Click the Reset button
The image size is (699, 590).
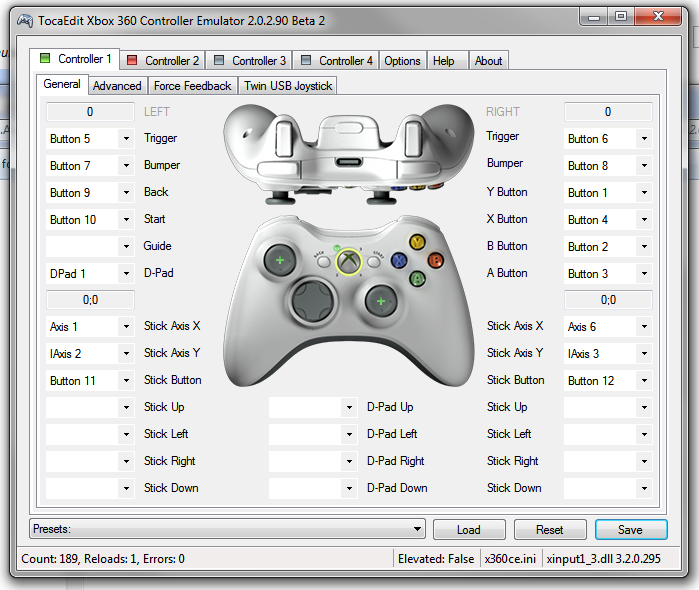click(550, 529)
